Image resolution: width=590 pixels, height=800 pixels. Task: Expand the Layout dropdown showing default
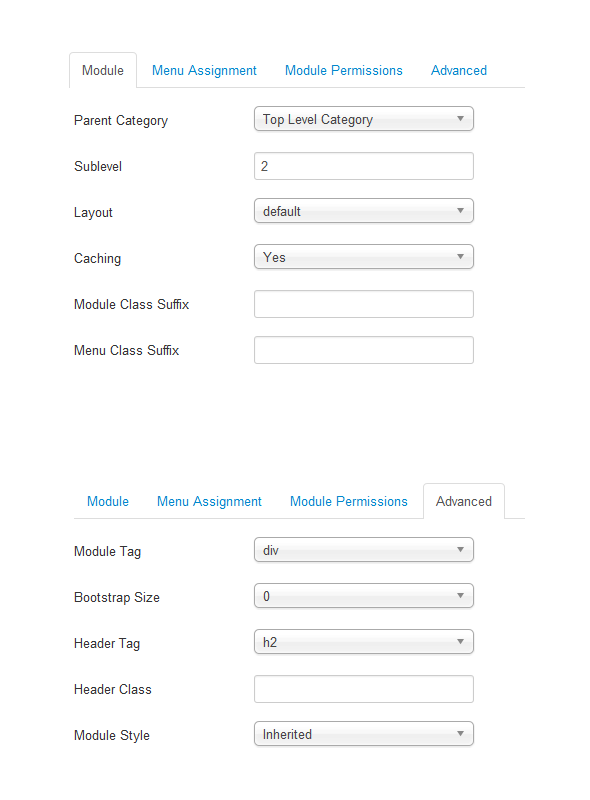363,211
